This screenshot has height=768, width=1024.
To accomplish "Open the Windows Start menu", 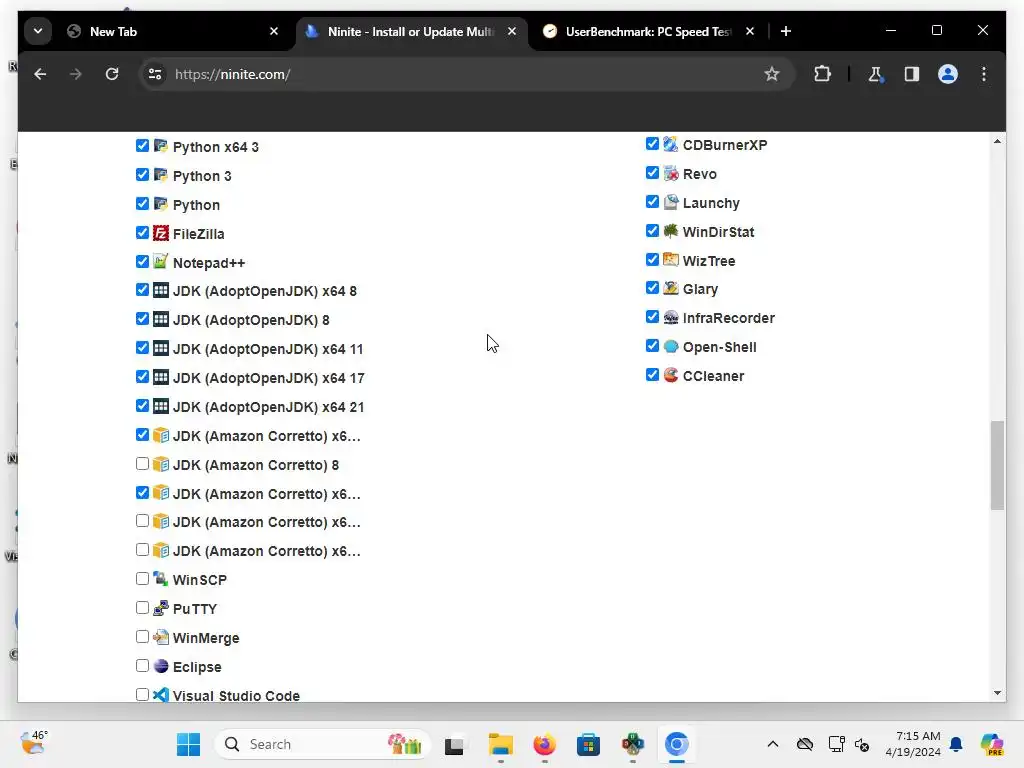I will coord(189,744).
